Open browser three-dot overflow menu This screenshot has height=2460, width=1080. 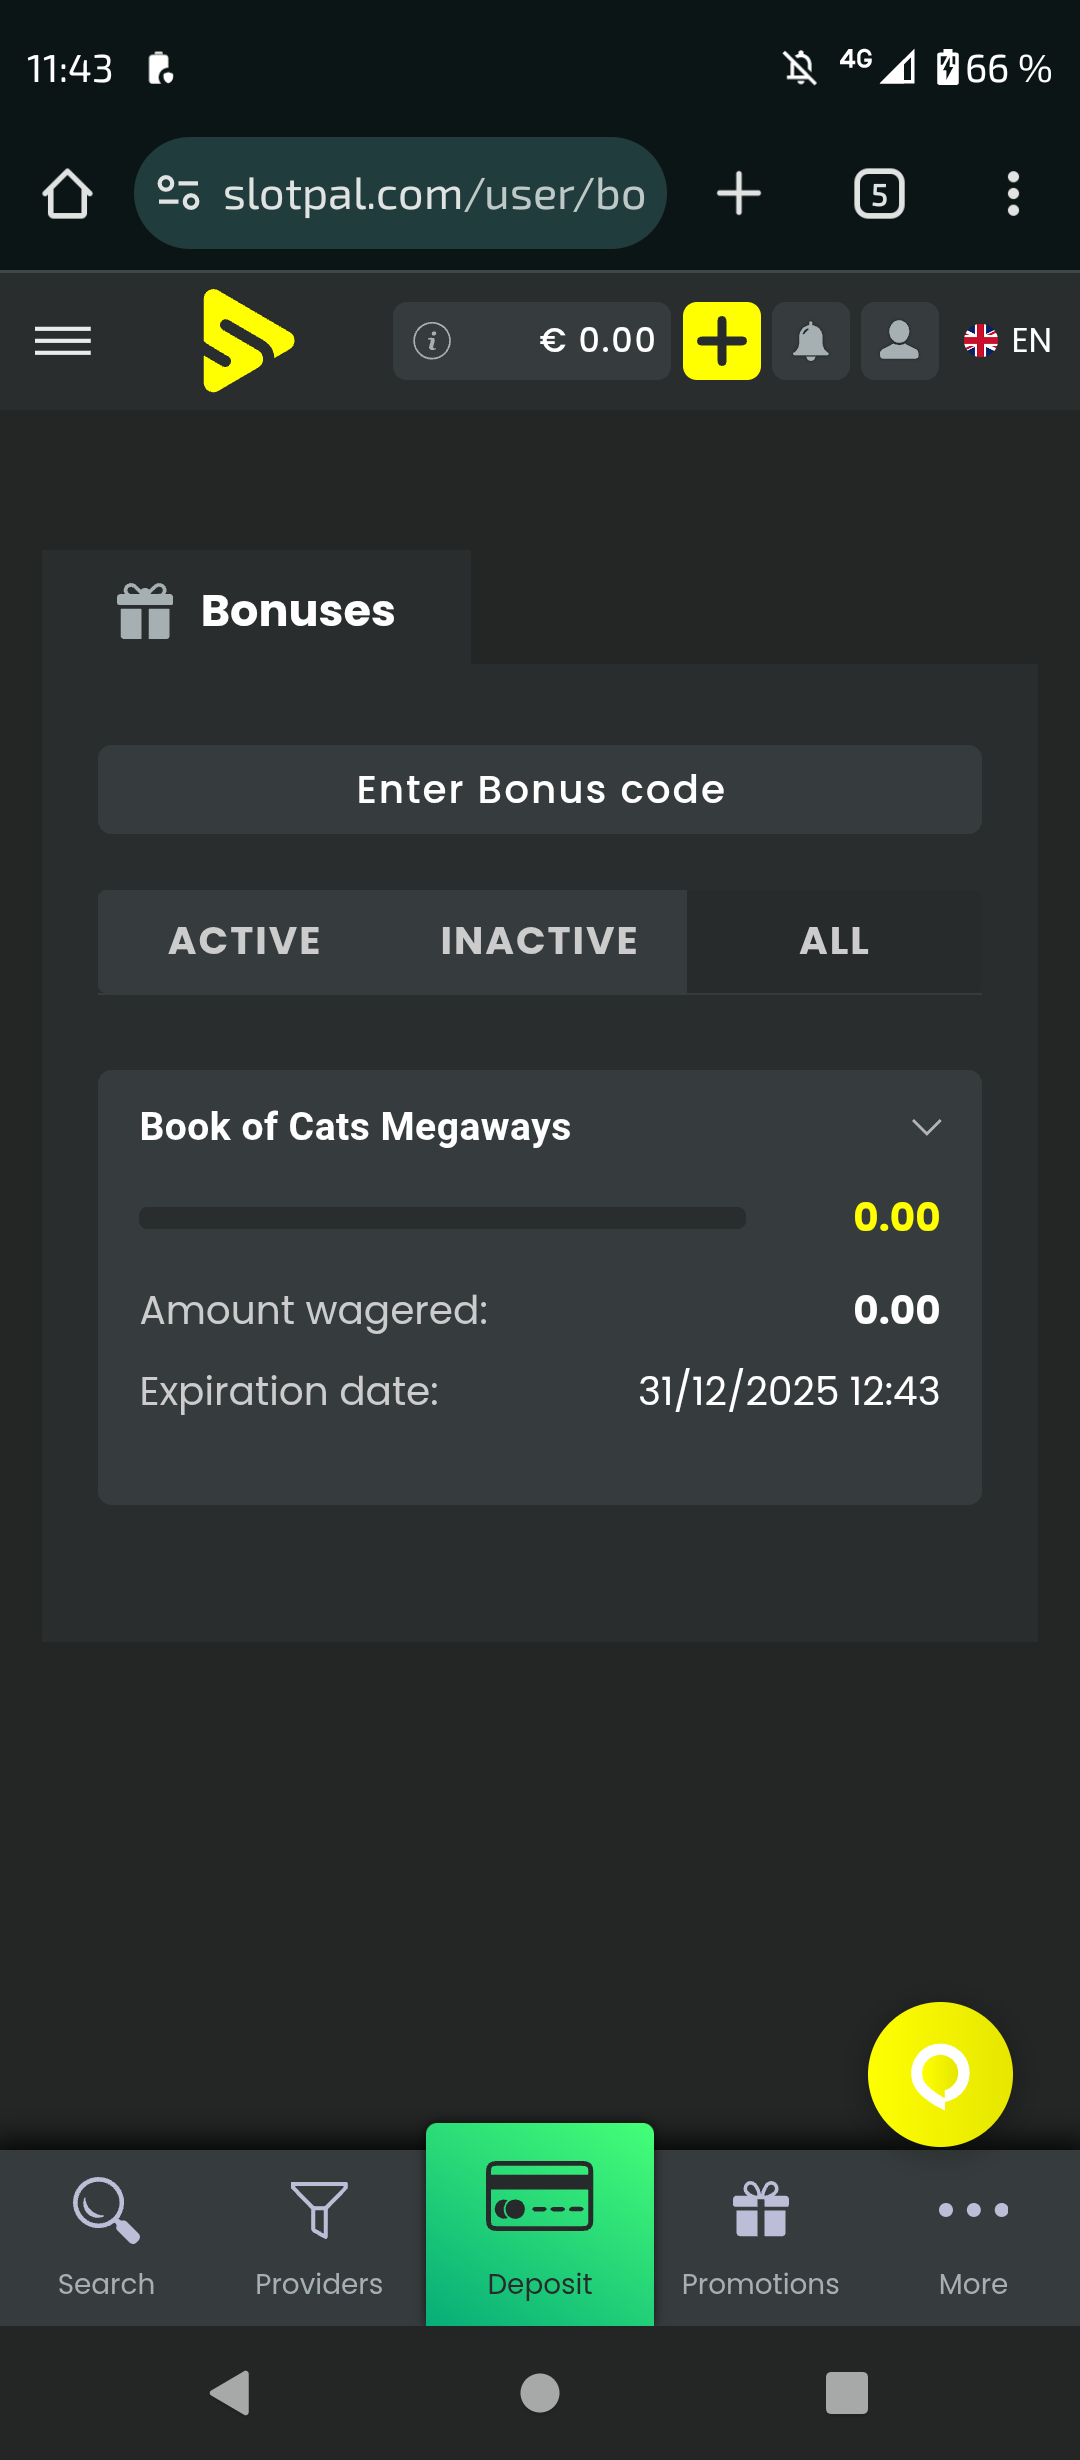pyautogui.click(x=1013, y=193)
